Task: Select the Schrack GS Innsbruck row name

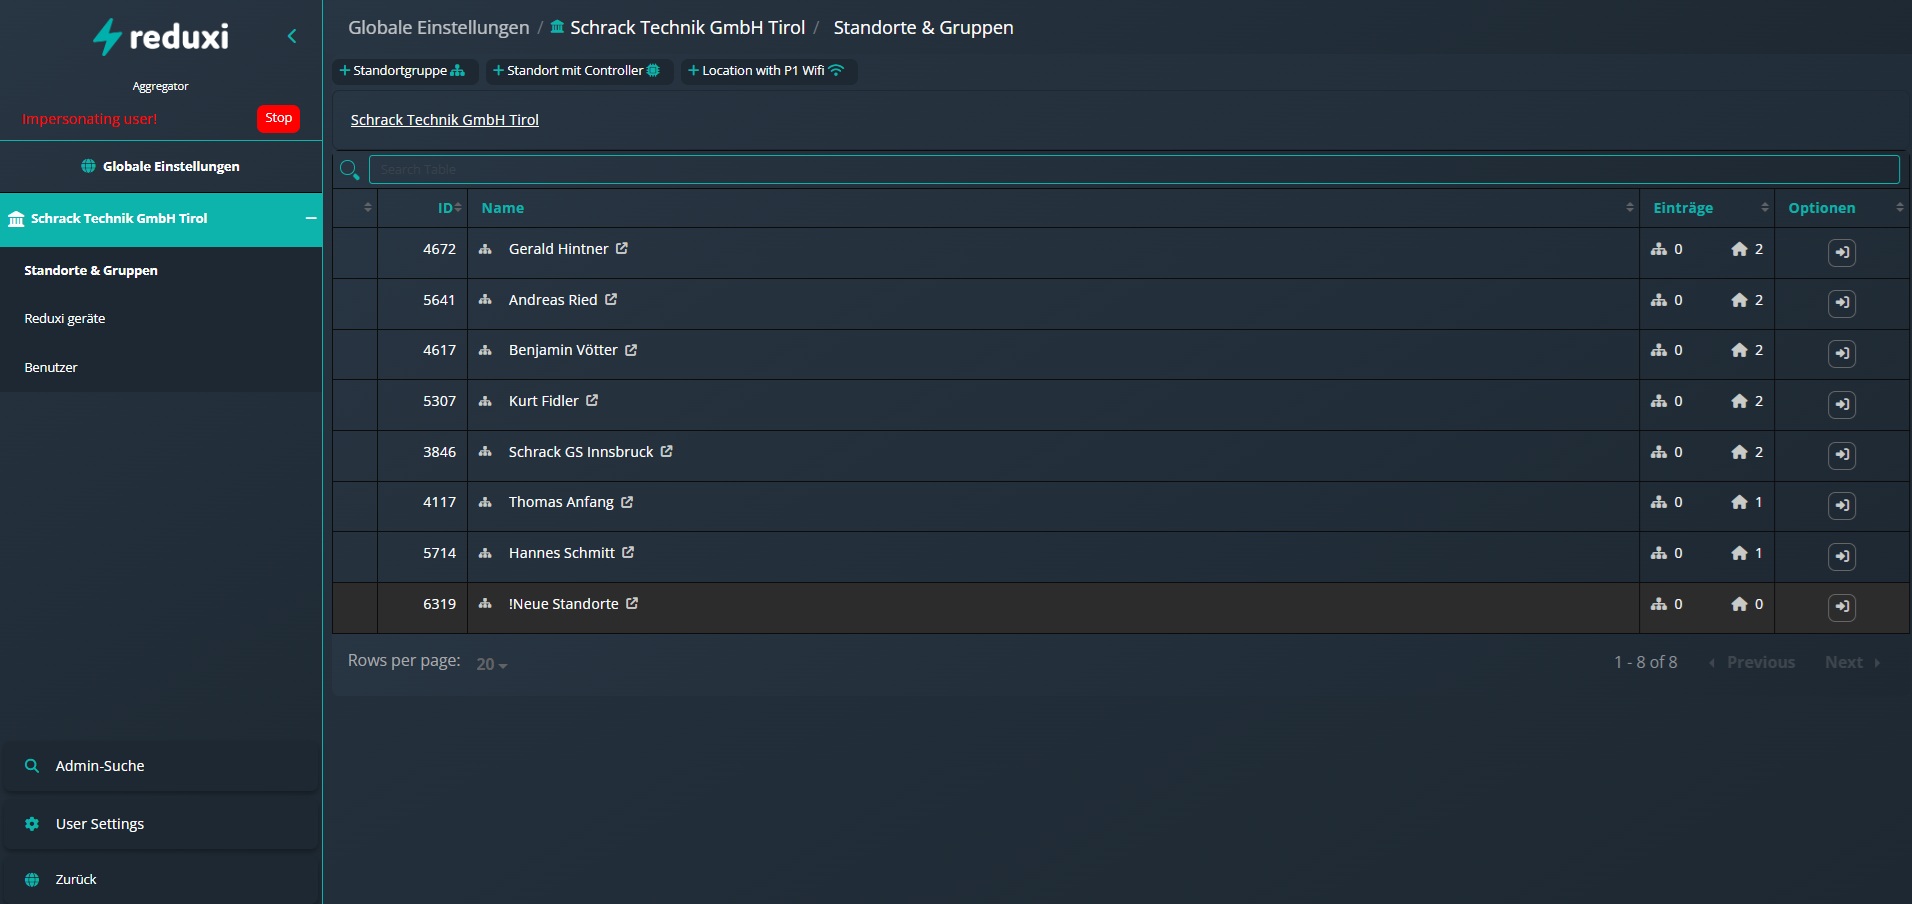Action: (581, 452)
